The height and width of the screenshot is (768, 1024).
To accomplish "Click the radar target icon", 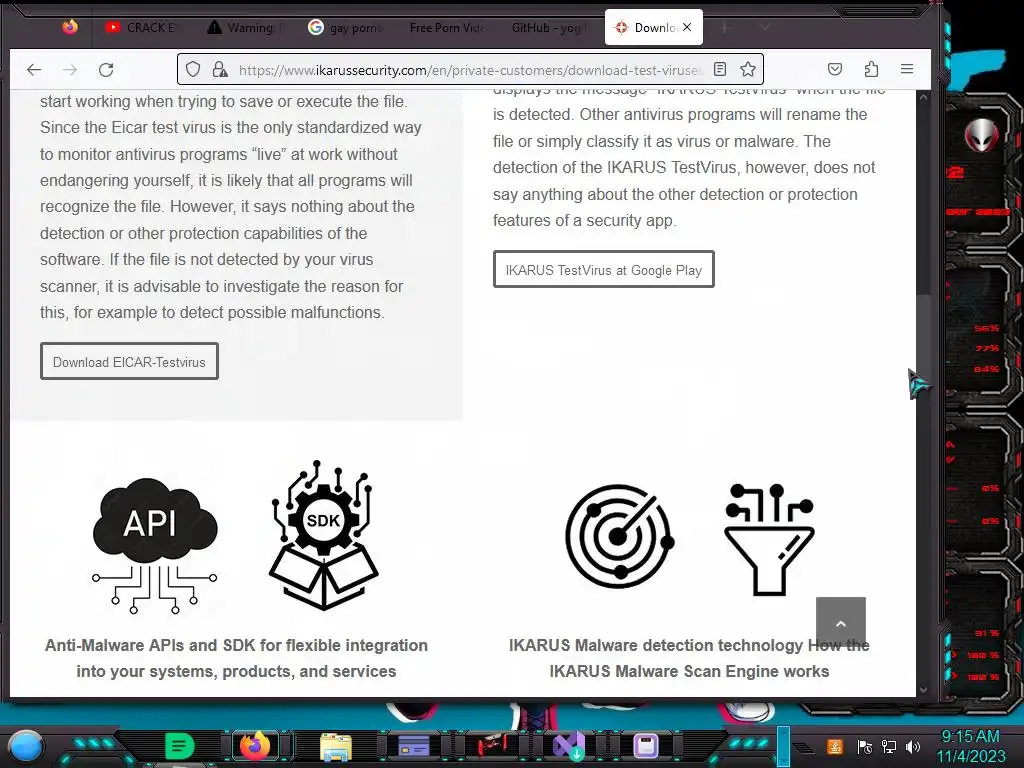I will [x=619, y=536].
